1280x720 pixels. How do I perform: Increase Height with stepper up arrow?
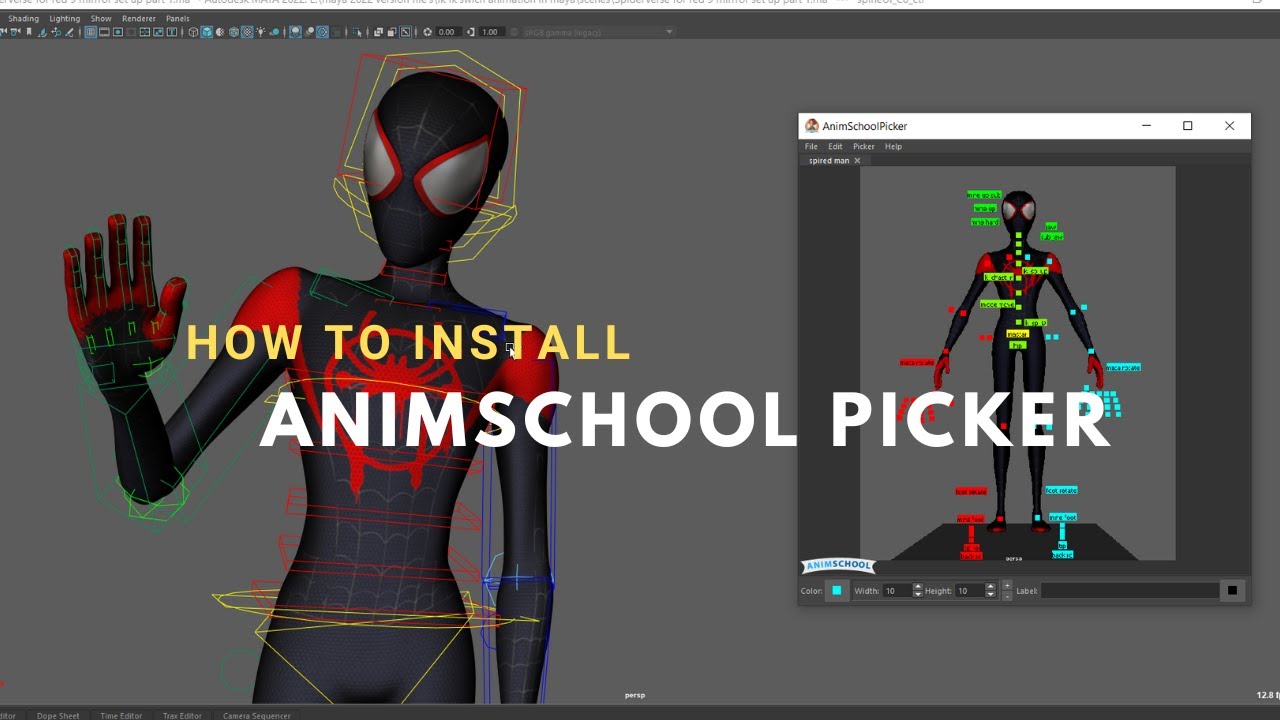990,587
